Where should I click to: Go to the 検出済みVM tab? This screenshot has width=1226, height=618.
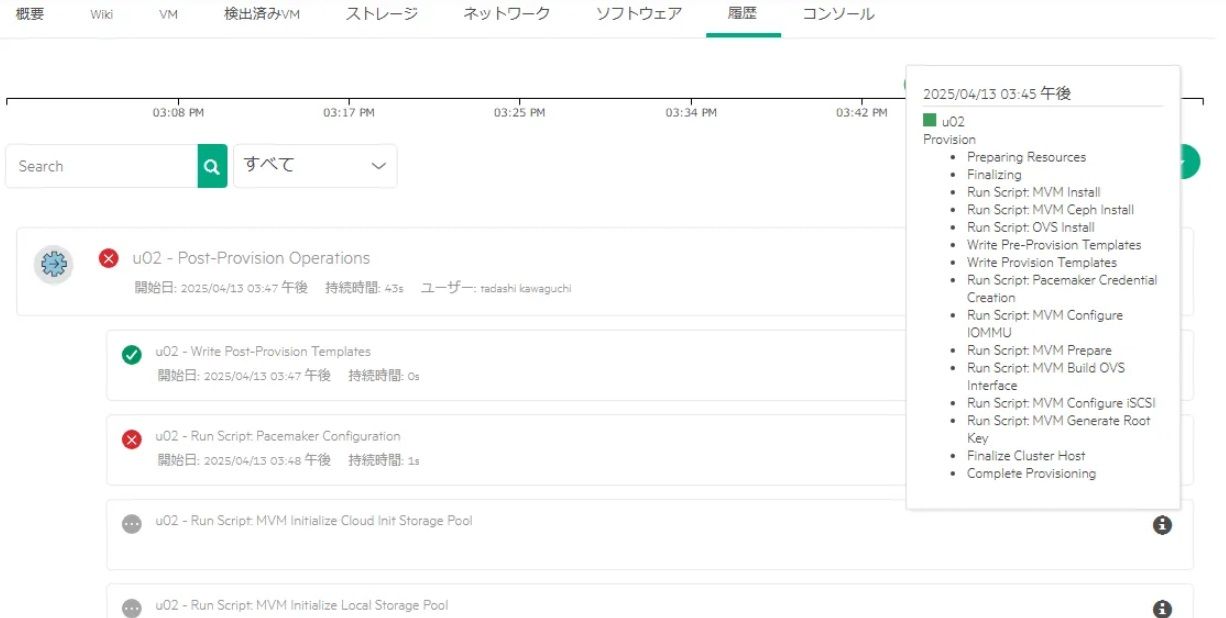pos(262,14)
